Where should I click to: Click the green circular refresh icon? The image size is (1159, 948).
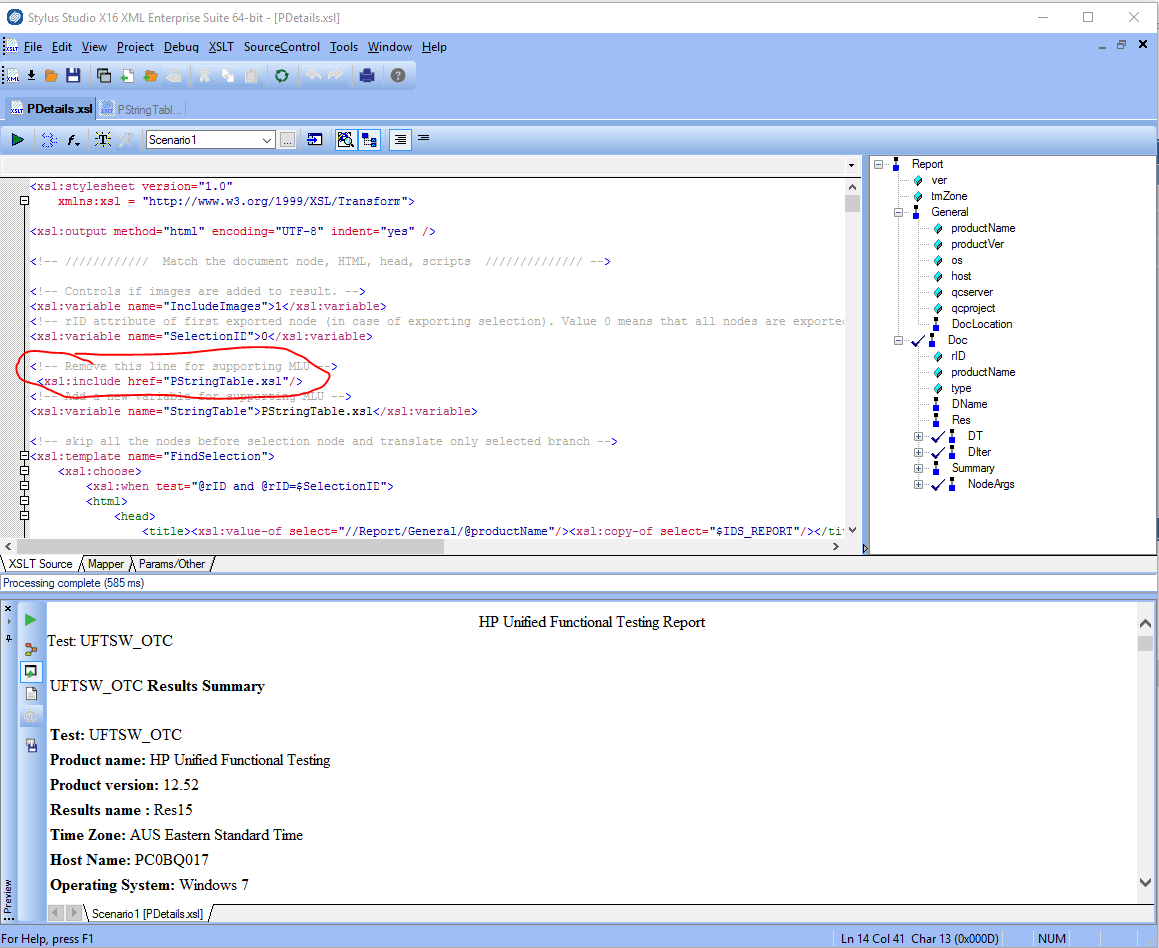point(282,76)
